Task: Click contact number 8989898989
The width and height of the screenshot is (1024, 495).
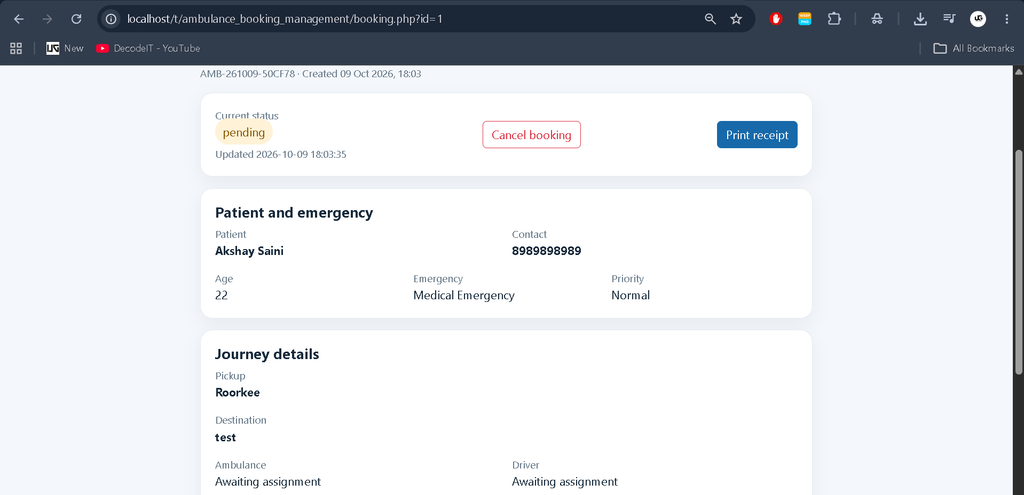Action: pyautogui.click(x=547, y=251)
